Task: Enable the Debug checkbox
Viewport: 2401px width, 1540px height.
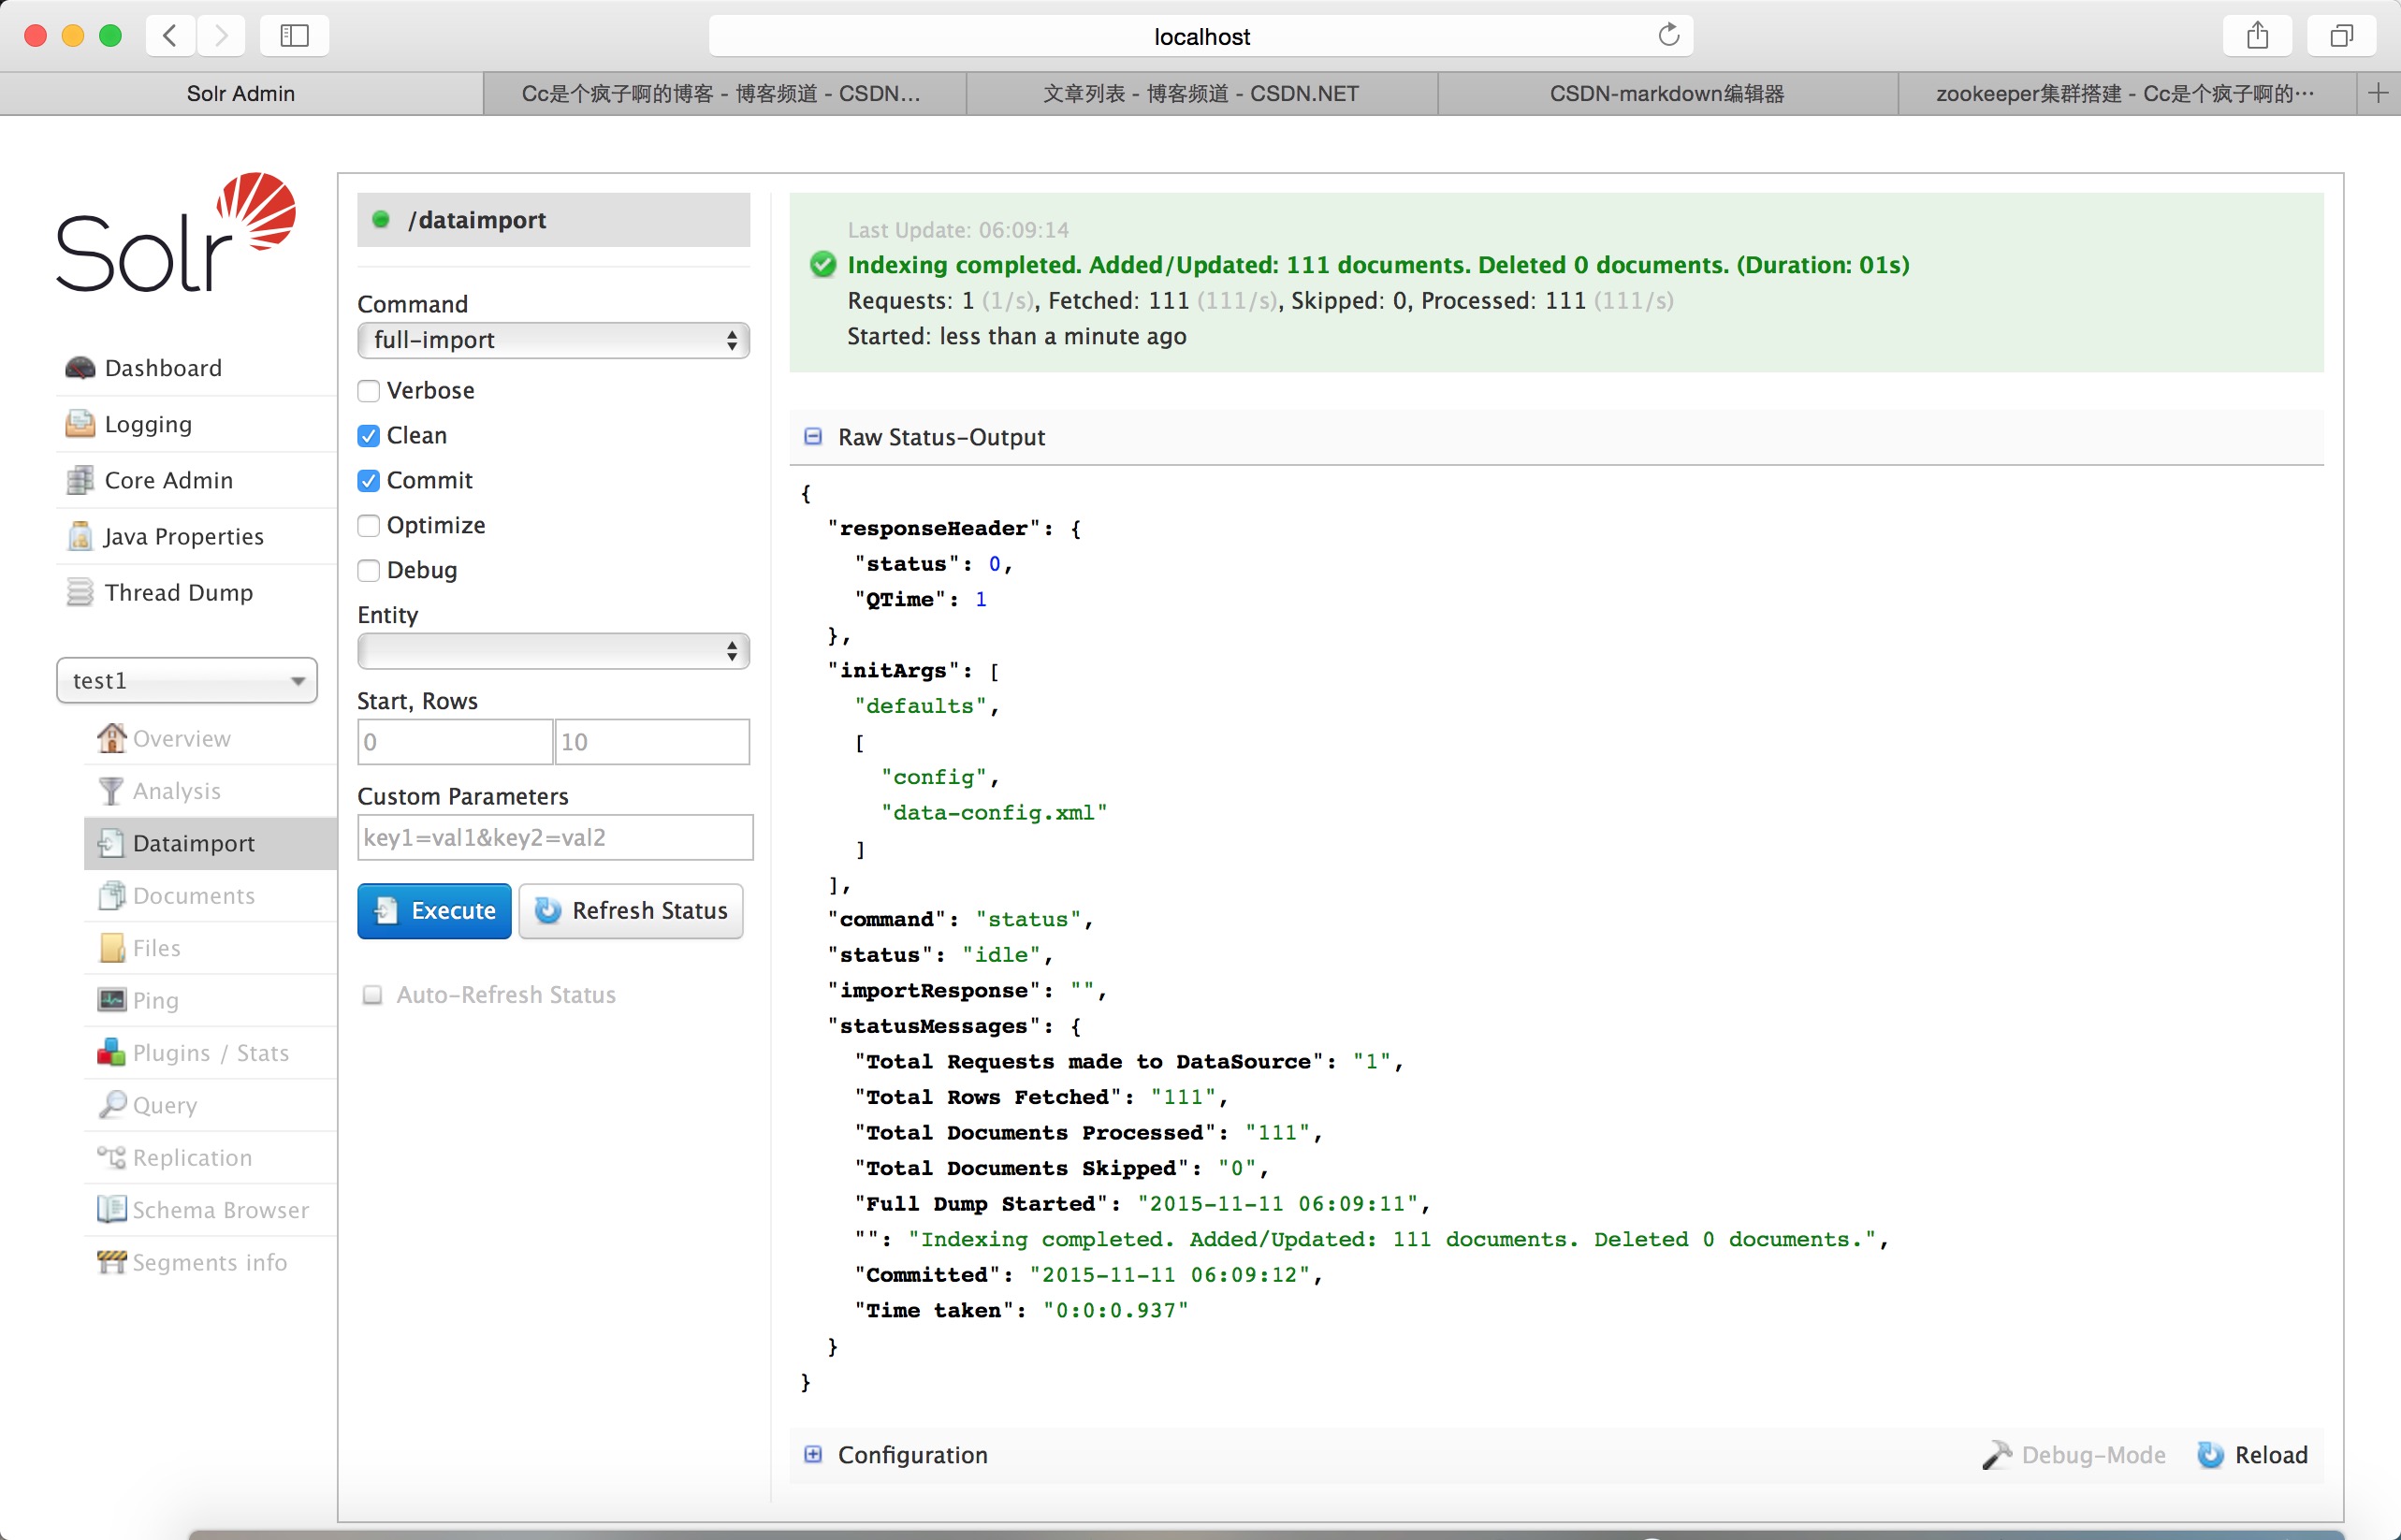Action: [369, 571]
